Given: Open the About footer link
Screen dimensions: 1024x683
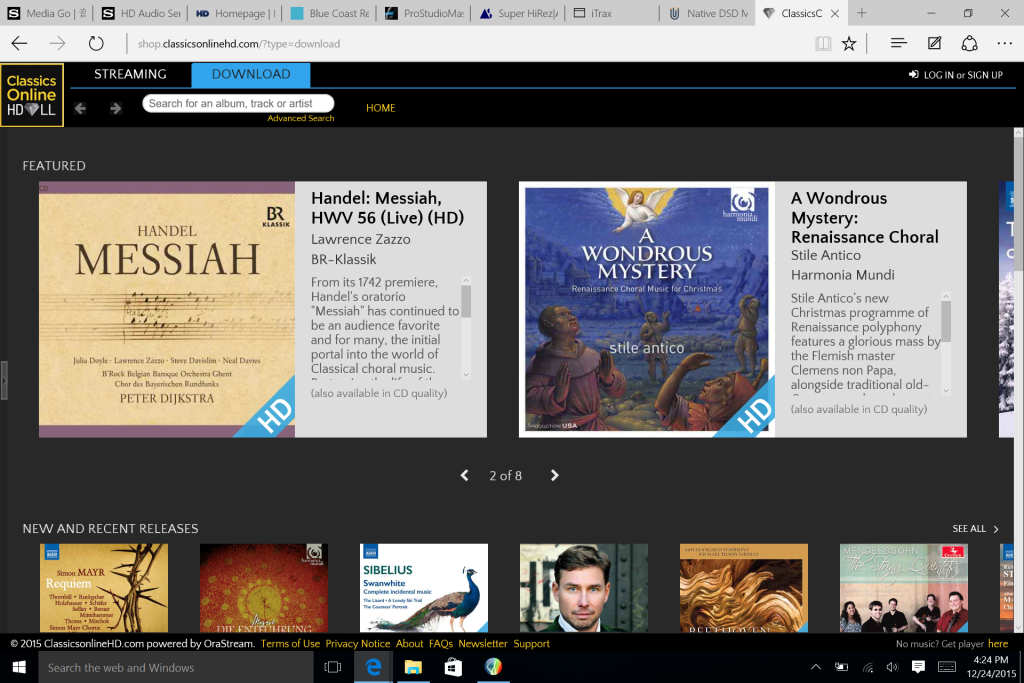Looking at the screenshot, I should 409,644.
